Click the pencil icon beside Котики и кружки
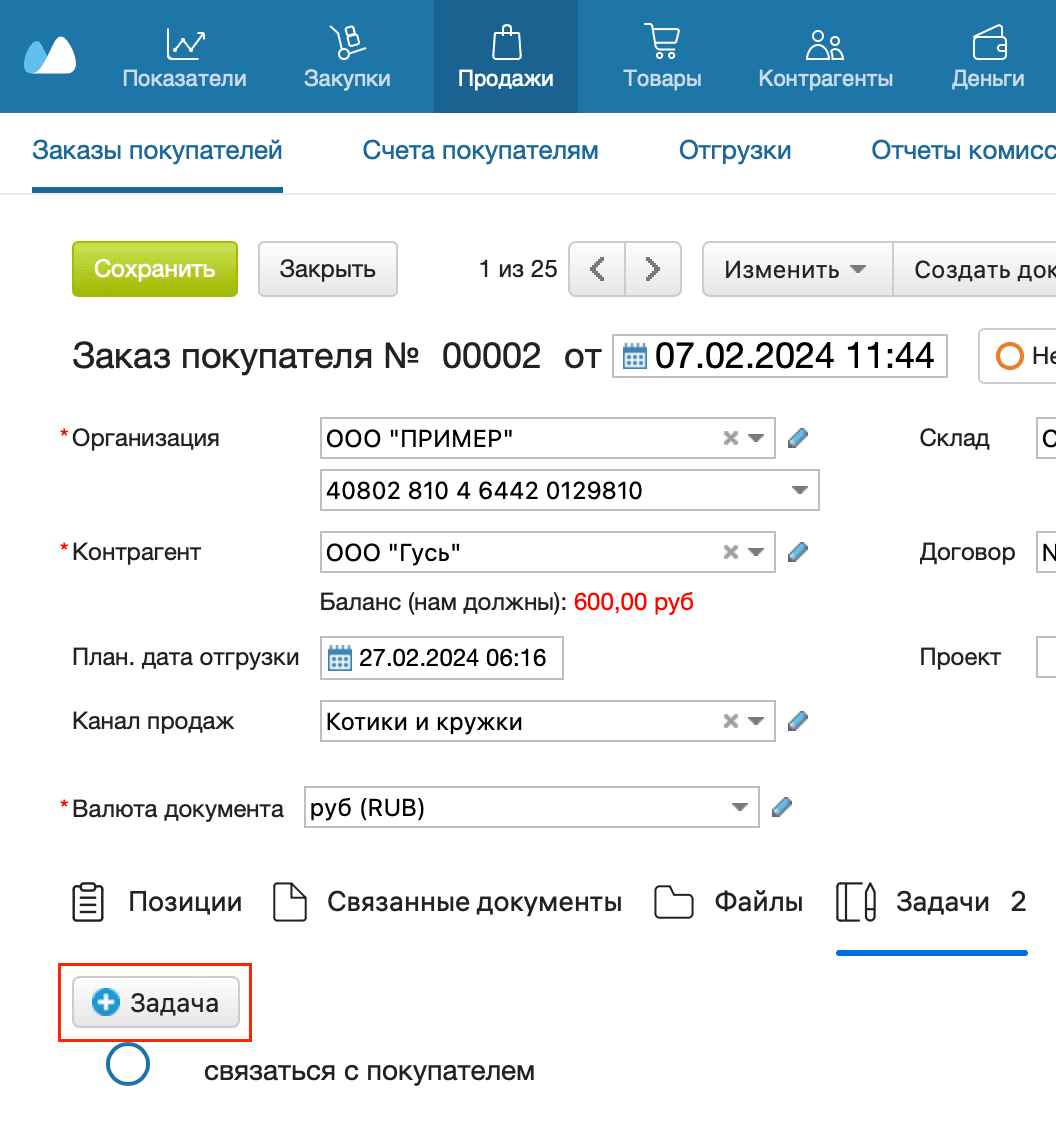 [796, 720]
